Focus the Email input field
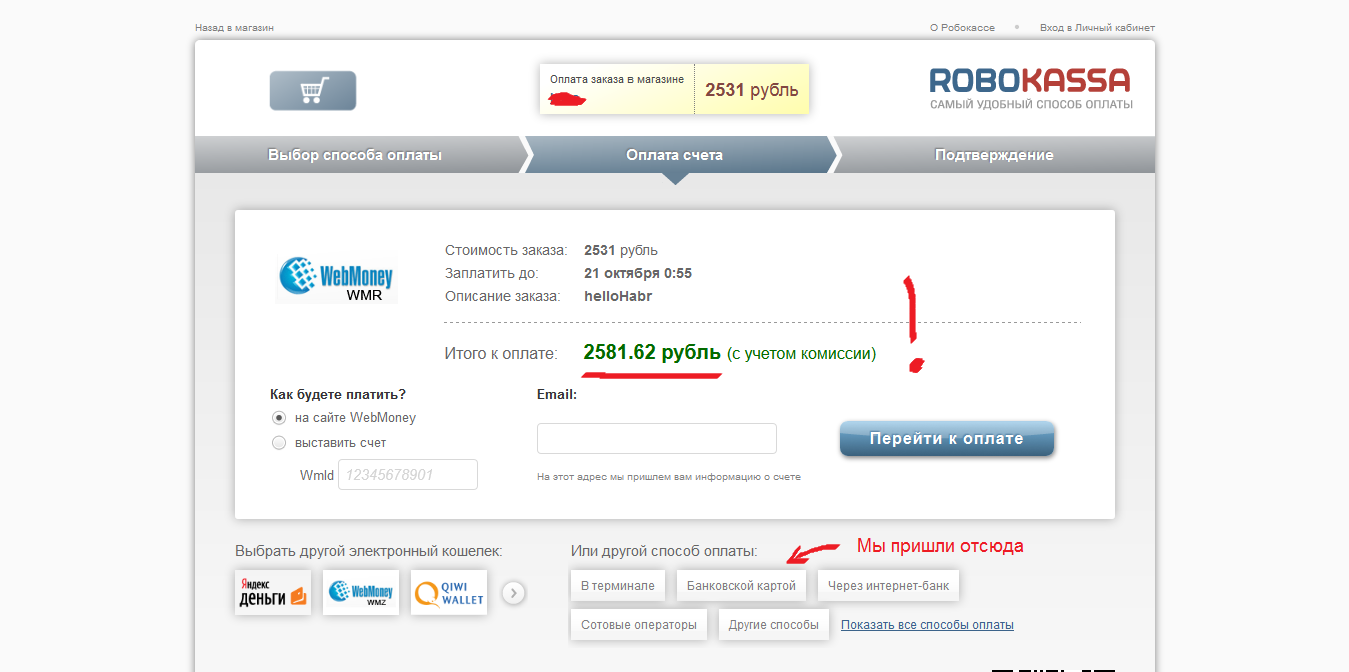 coord(657,439)
